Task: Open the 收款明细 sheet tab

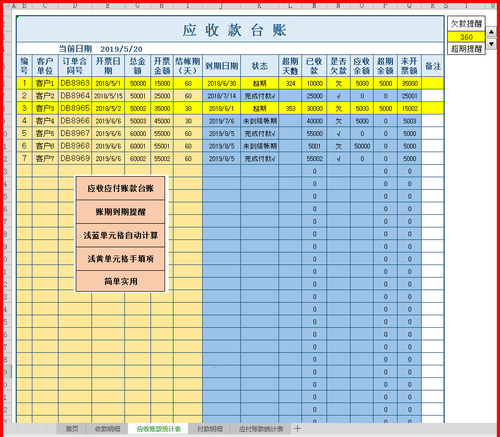Action: tap(107, 429)
